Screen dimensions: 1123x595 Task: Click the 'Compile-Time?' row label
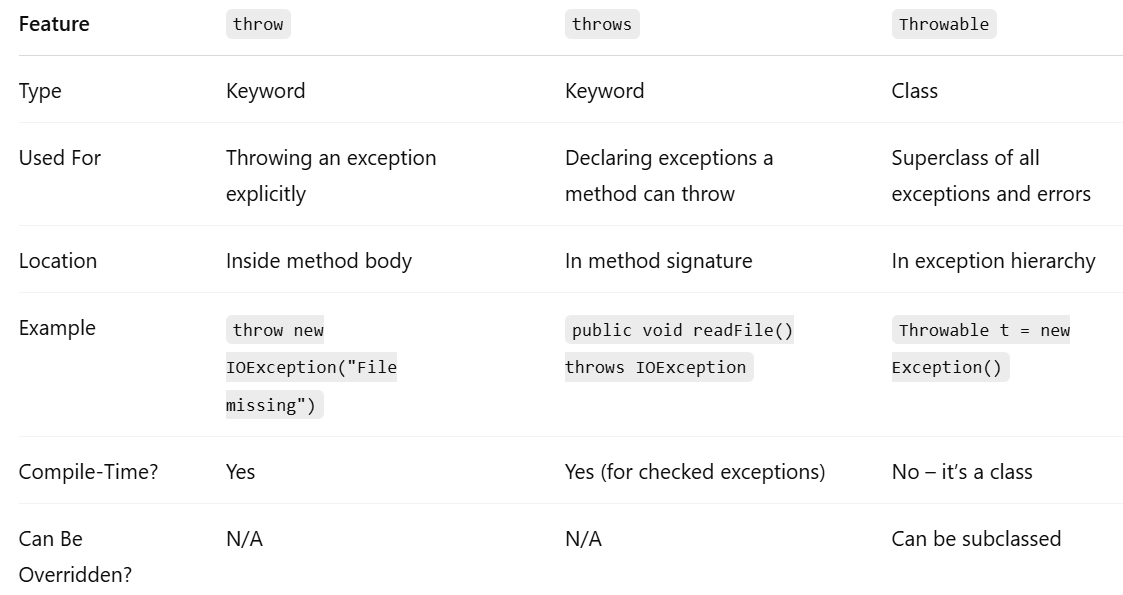(x=88, y=472)
